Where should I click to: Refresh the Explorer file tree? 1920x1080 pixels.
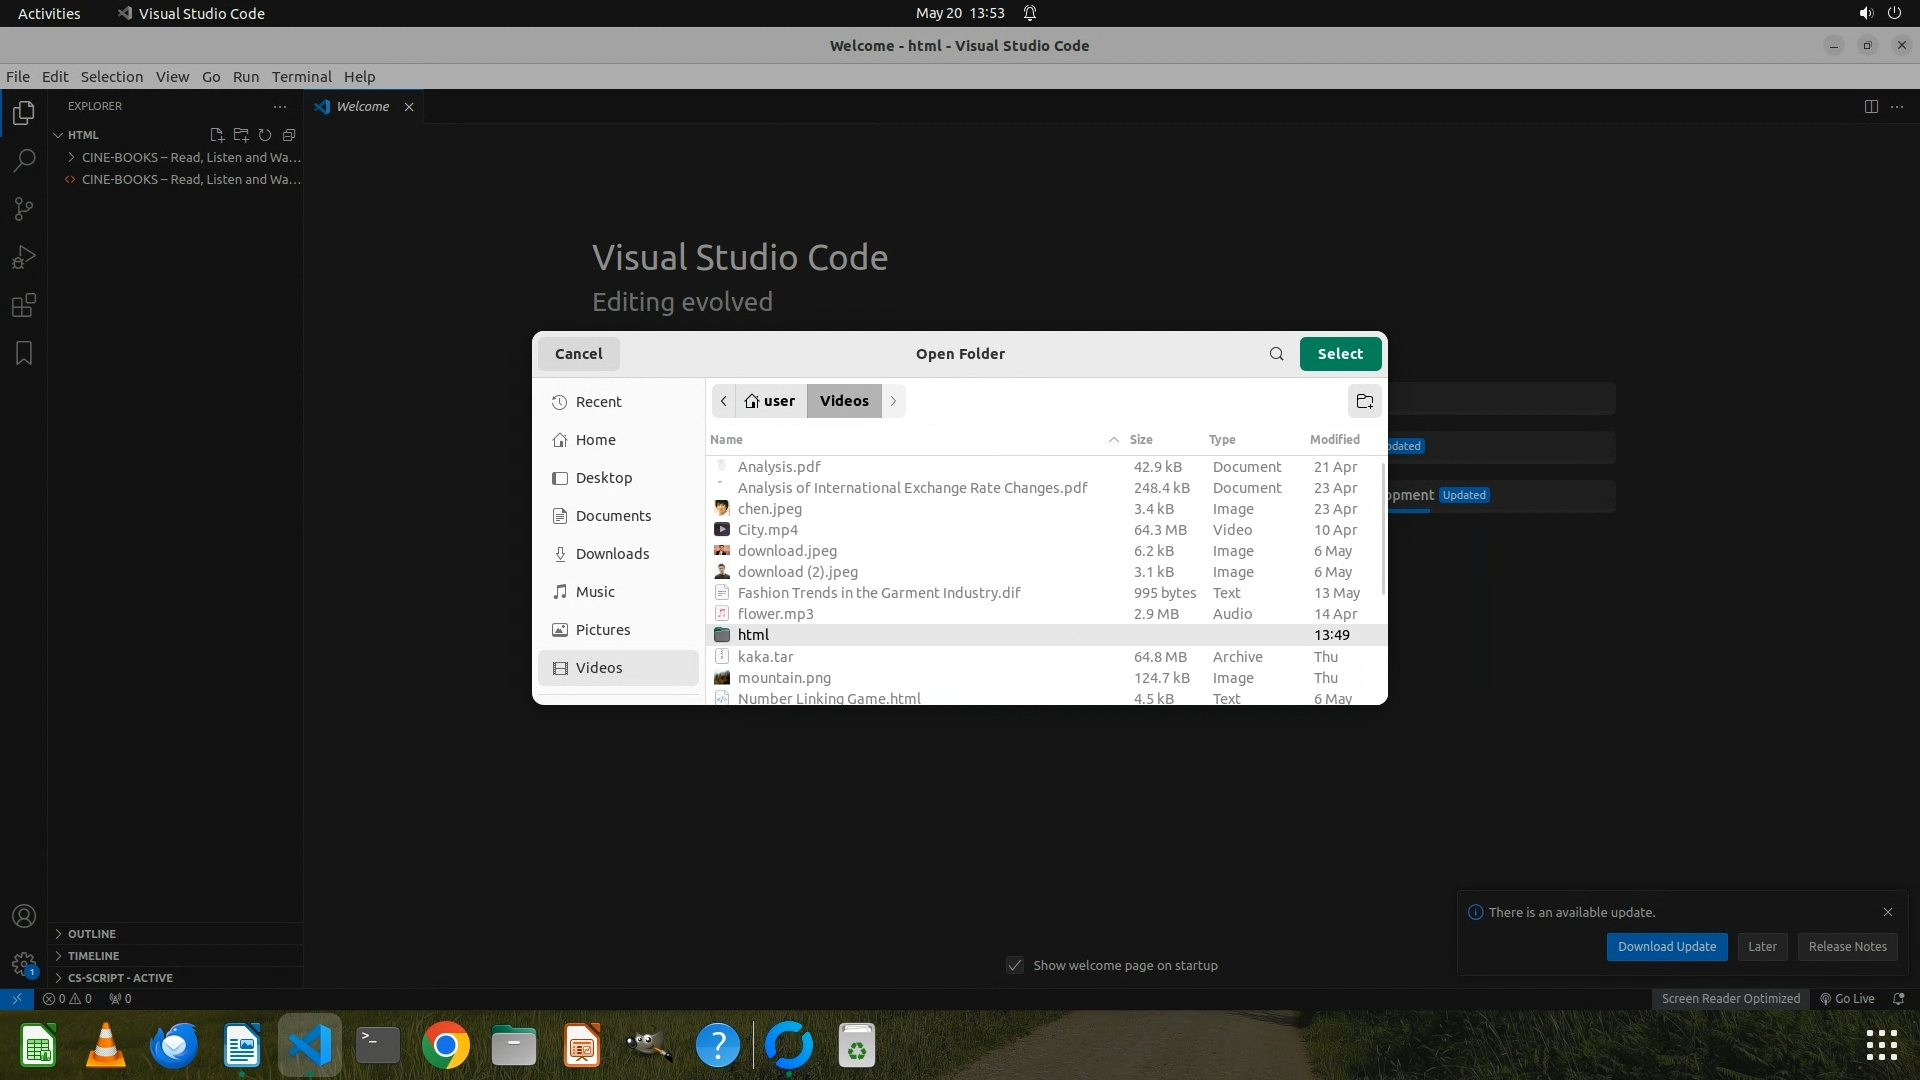(x=265, y=135)
